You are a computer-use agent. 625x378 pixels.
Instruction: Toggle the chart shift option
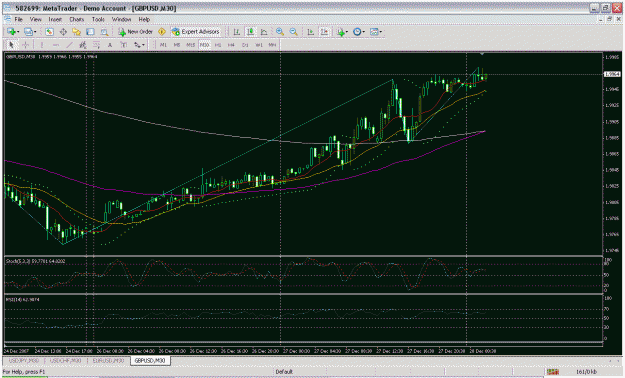324,32
